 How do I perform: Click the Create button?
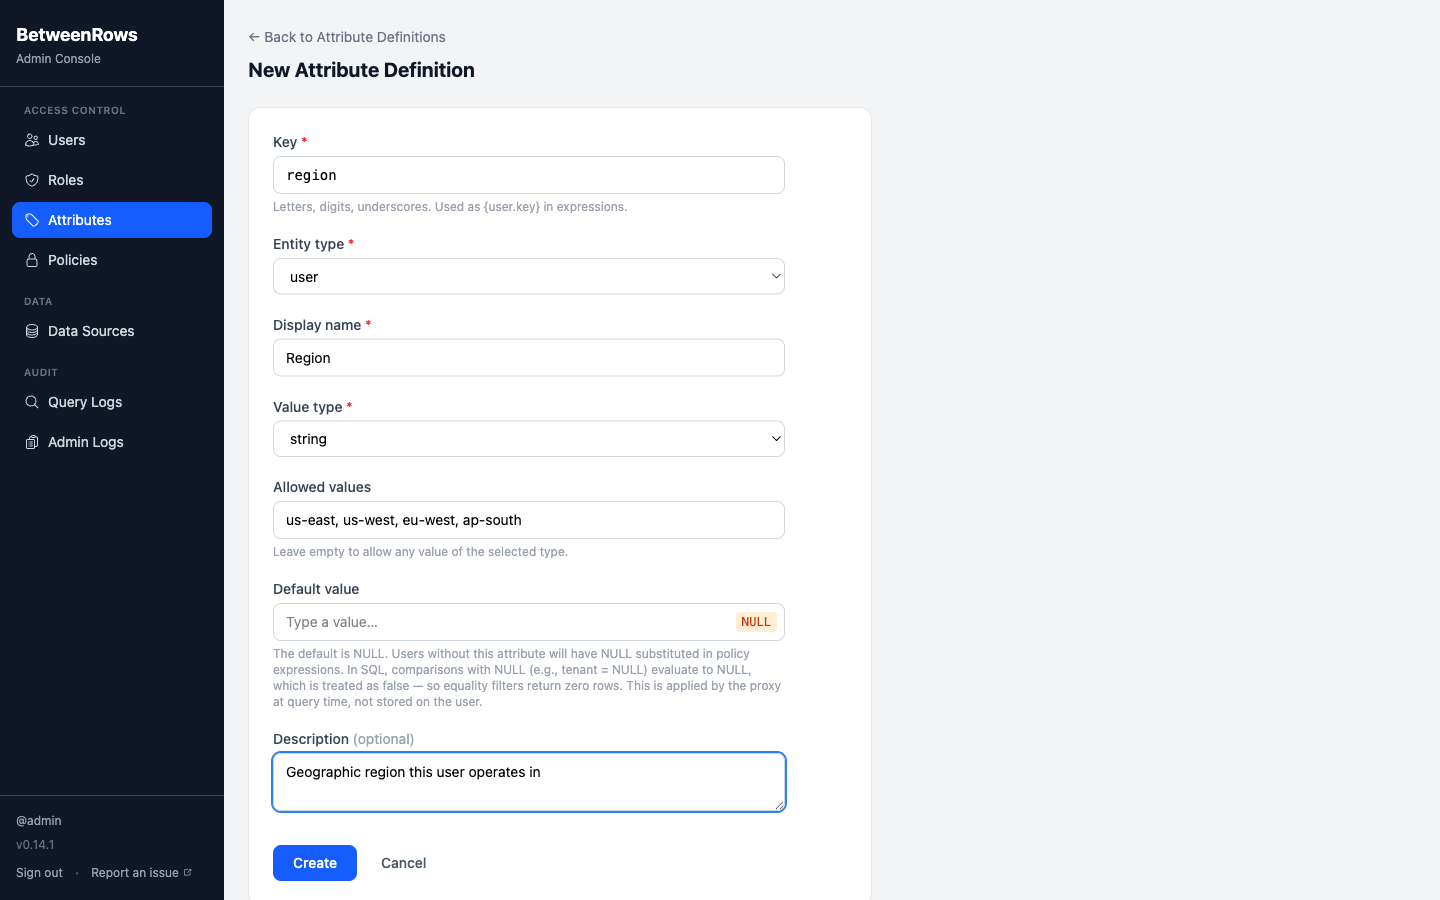point(314,863)
